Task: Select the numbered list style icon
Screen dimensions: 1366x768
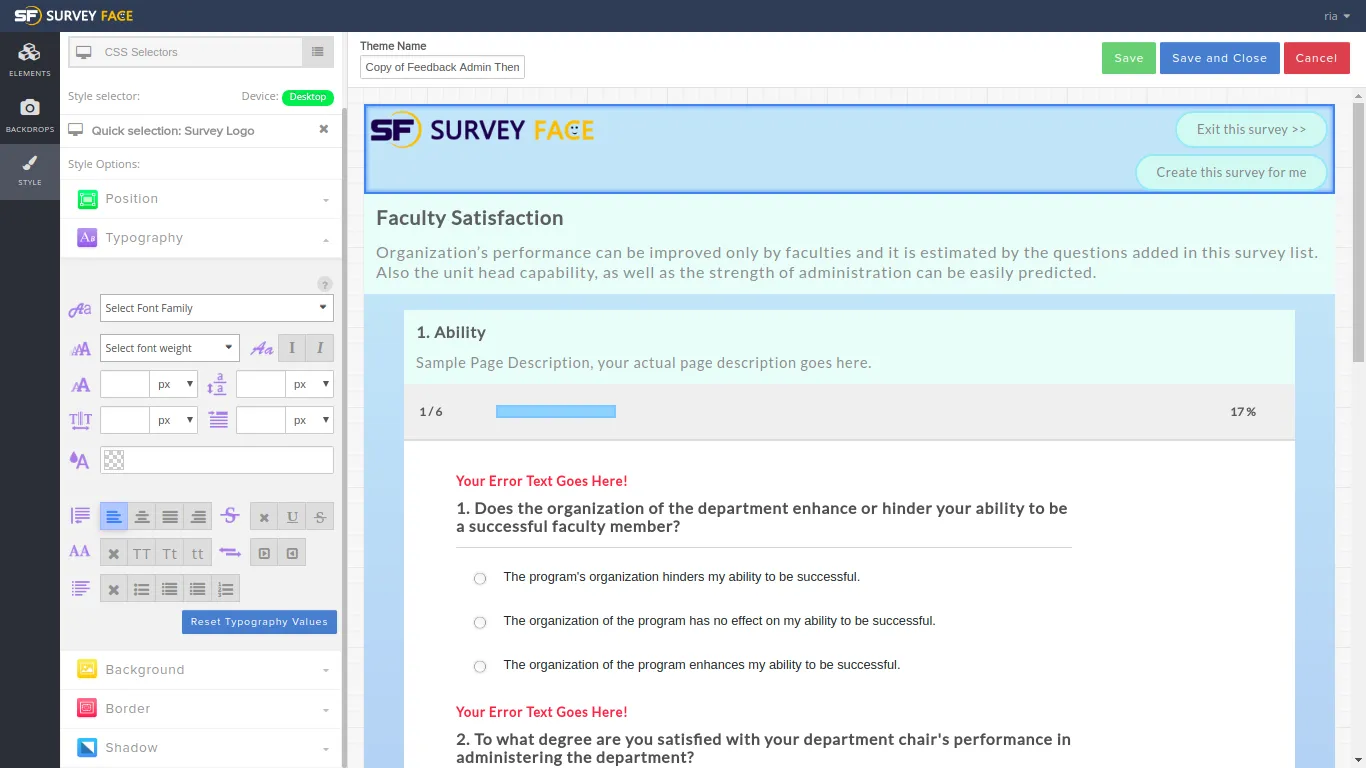Action: click(x=225, y=588)
